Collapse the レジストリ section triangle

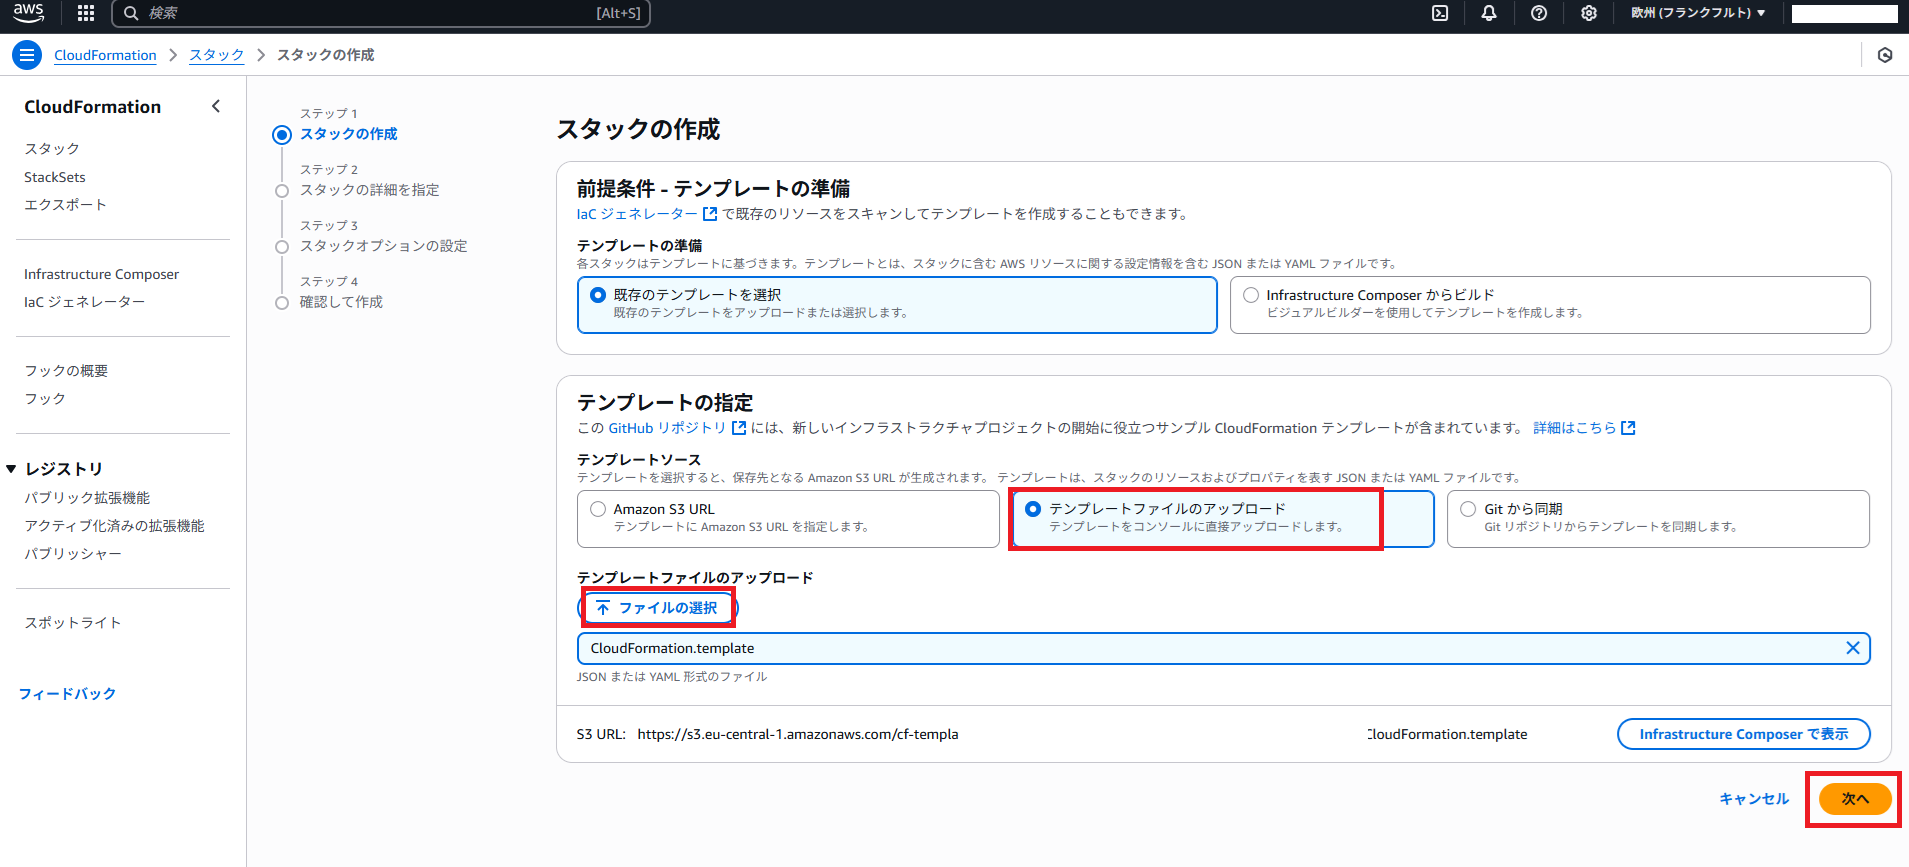11,469
